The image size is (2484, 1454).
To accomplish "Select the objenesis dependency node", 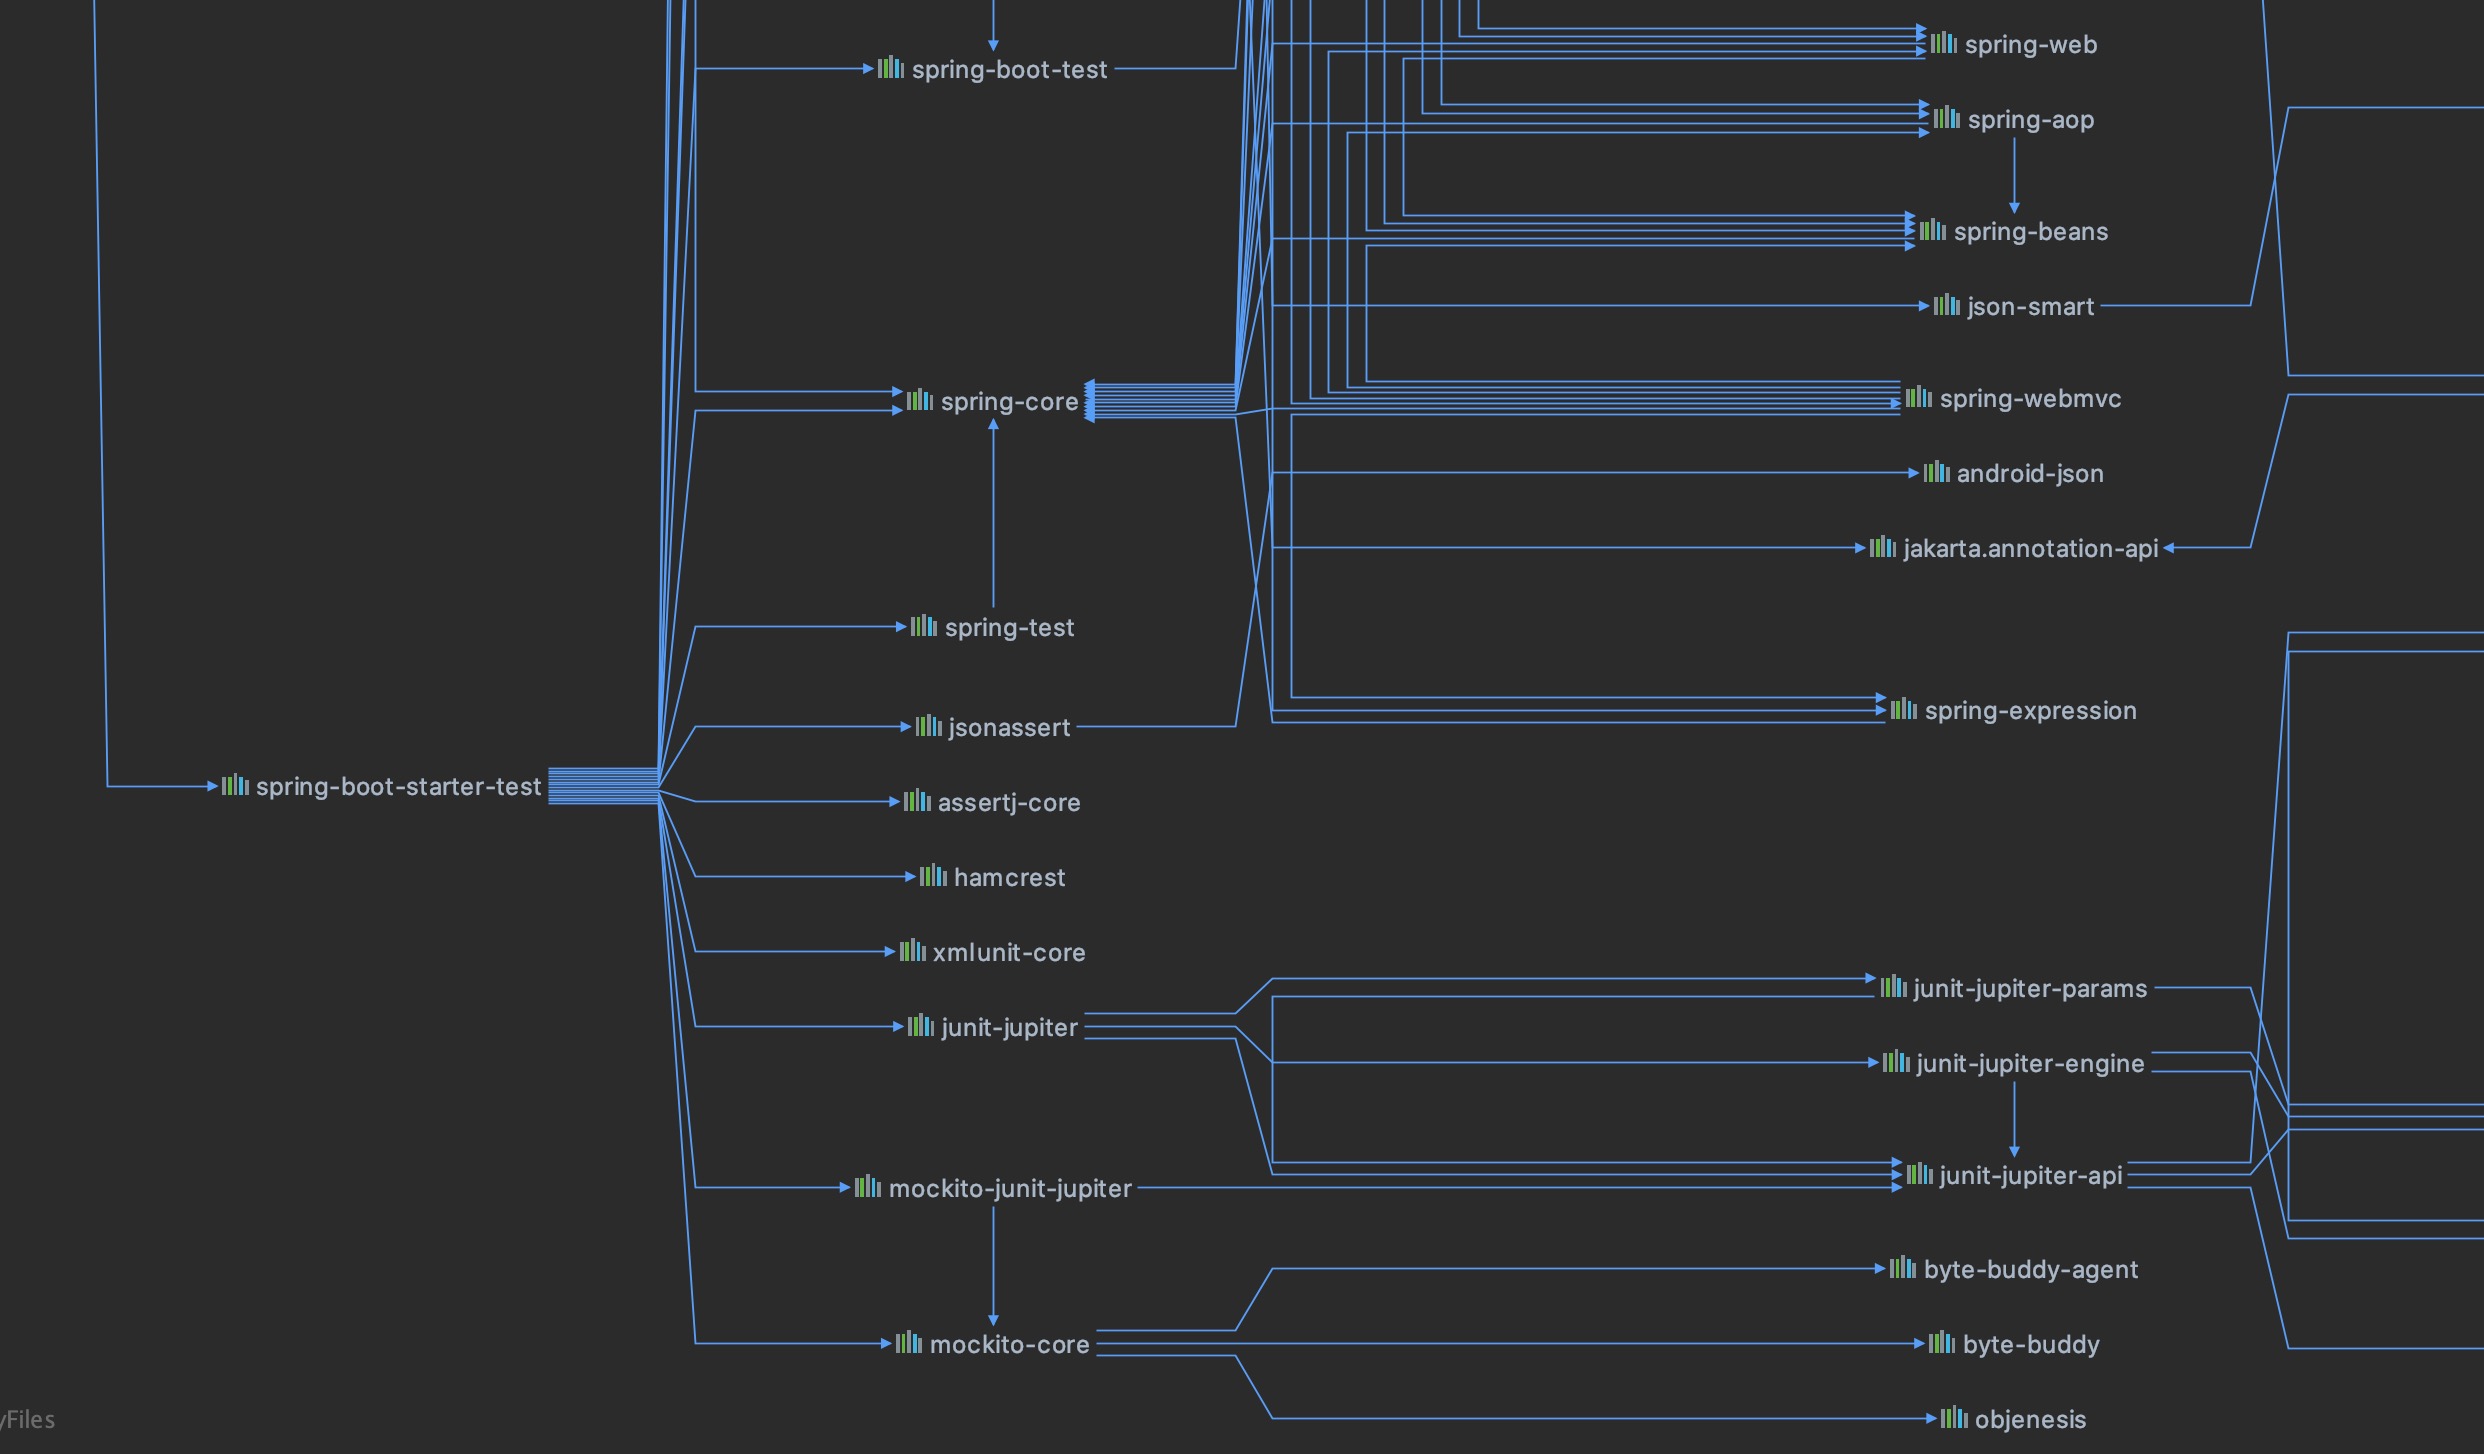I will pos(2030,1419).
